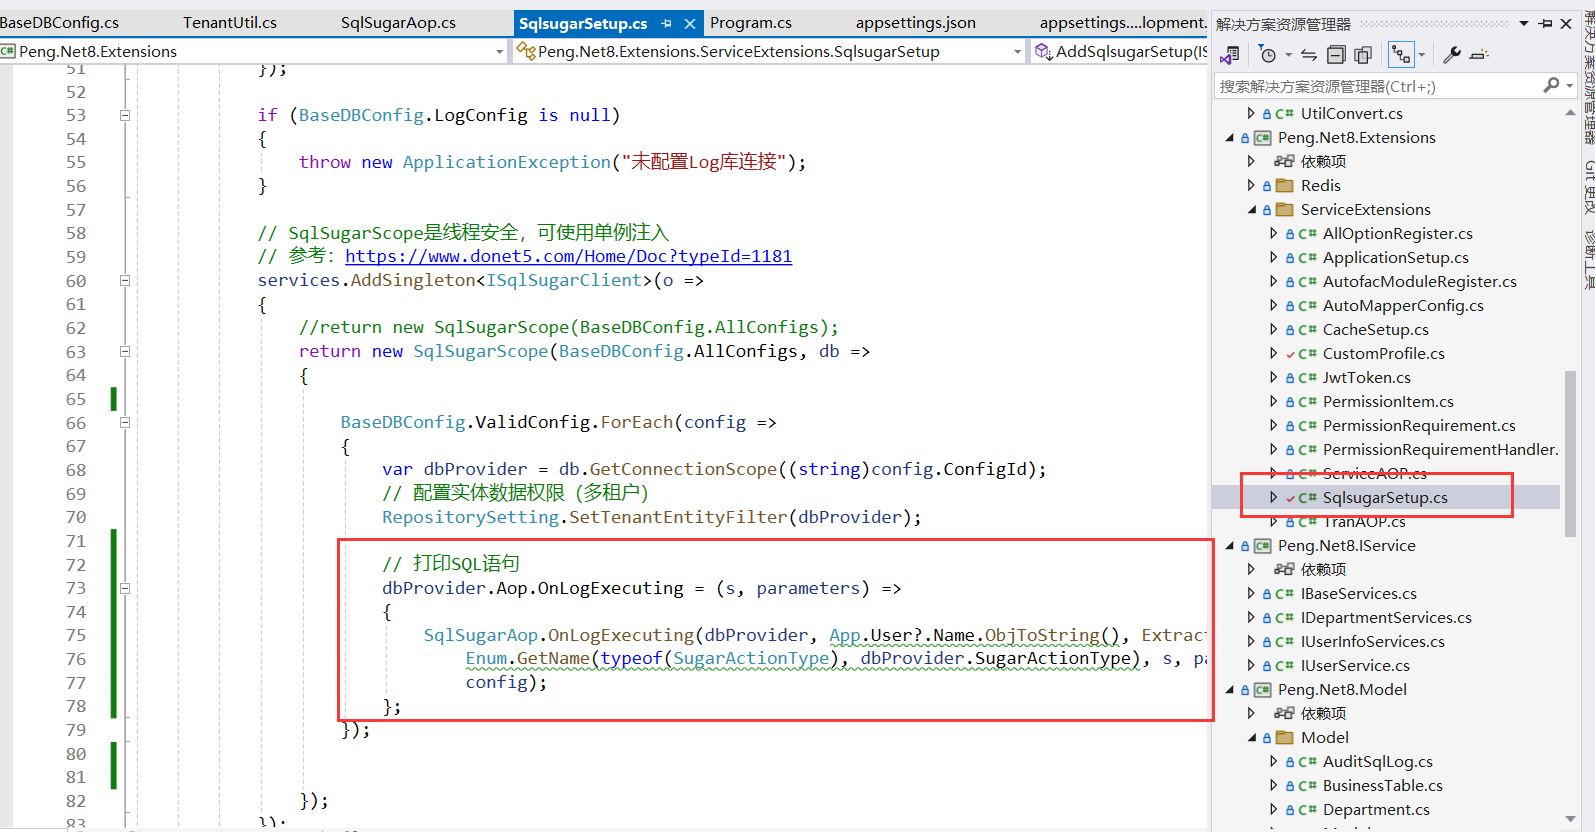The height and width of the screenshot is (832, 1595).
Task: Pin the SqlsugarSetup.cs tab
Action: pyautogui.click(x=667, y=23)
